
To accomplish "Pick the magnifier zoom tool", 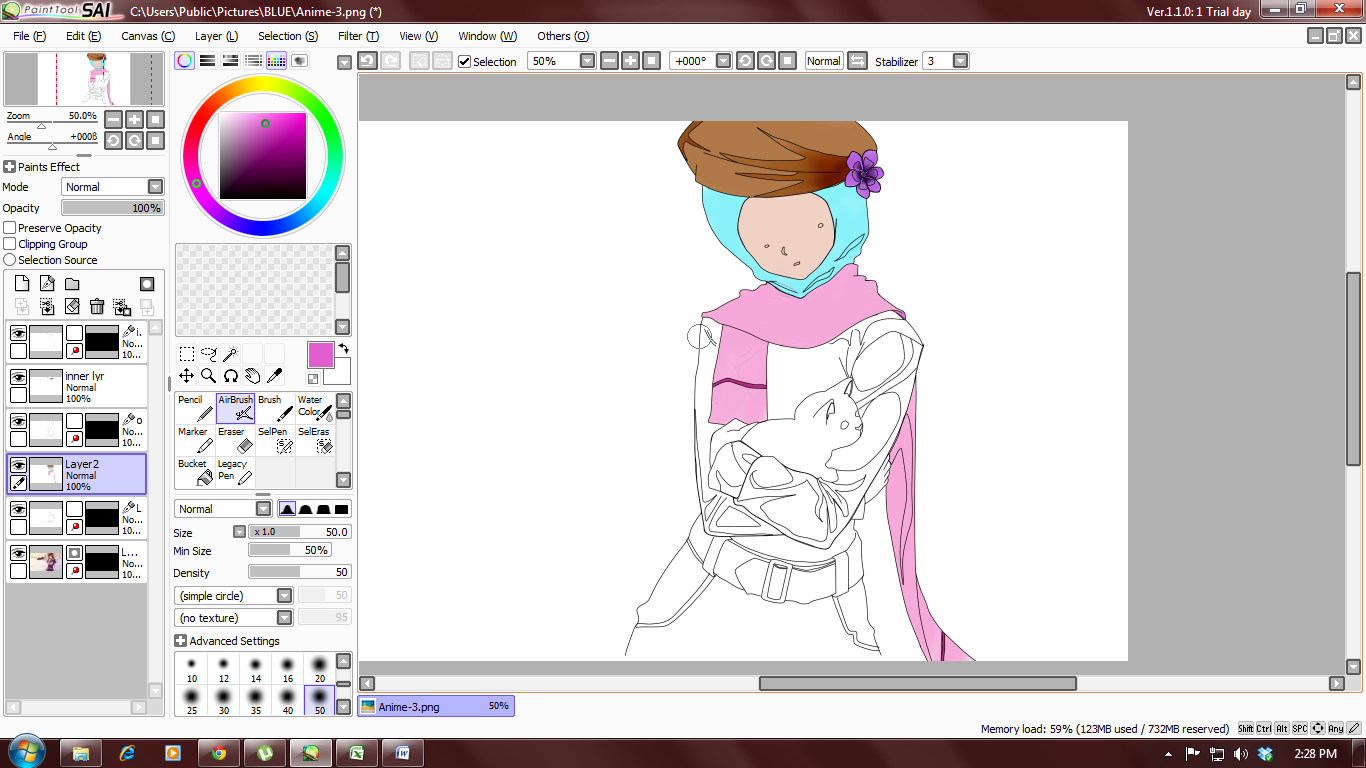I will 209,376.
